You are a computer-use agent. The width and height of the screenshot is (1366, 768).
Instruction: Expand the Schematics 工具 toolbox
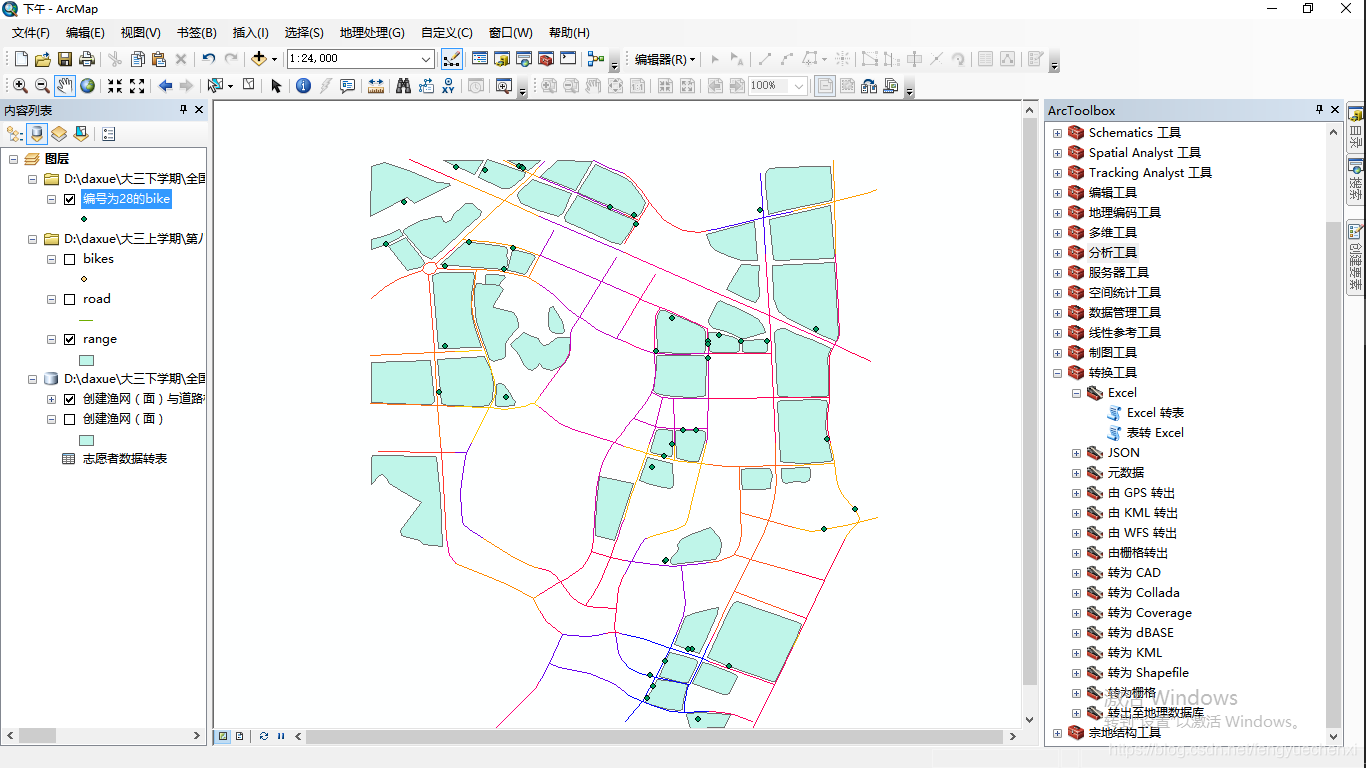point(1057,133)
